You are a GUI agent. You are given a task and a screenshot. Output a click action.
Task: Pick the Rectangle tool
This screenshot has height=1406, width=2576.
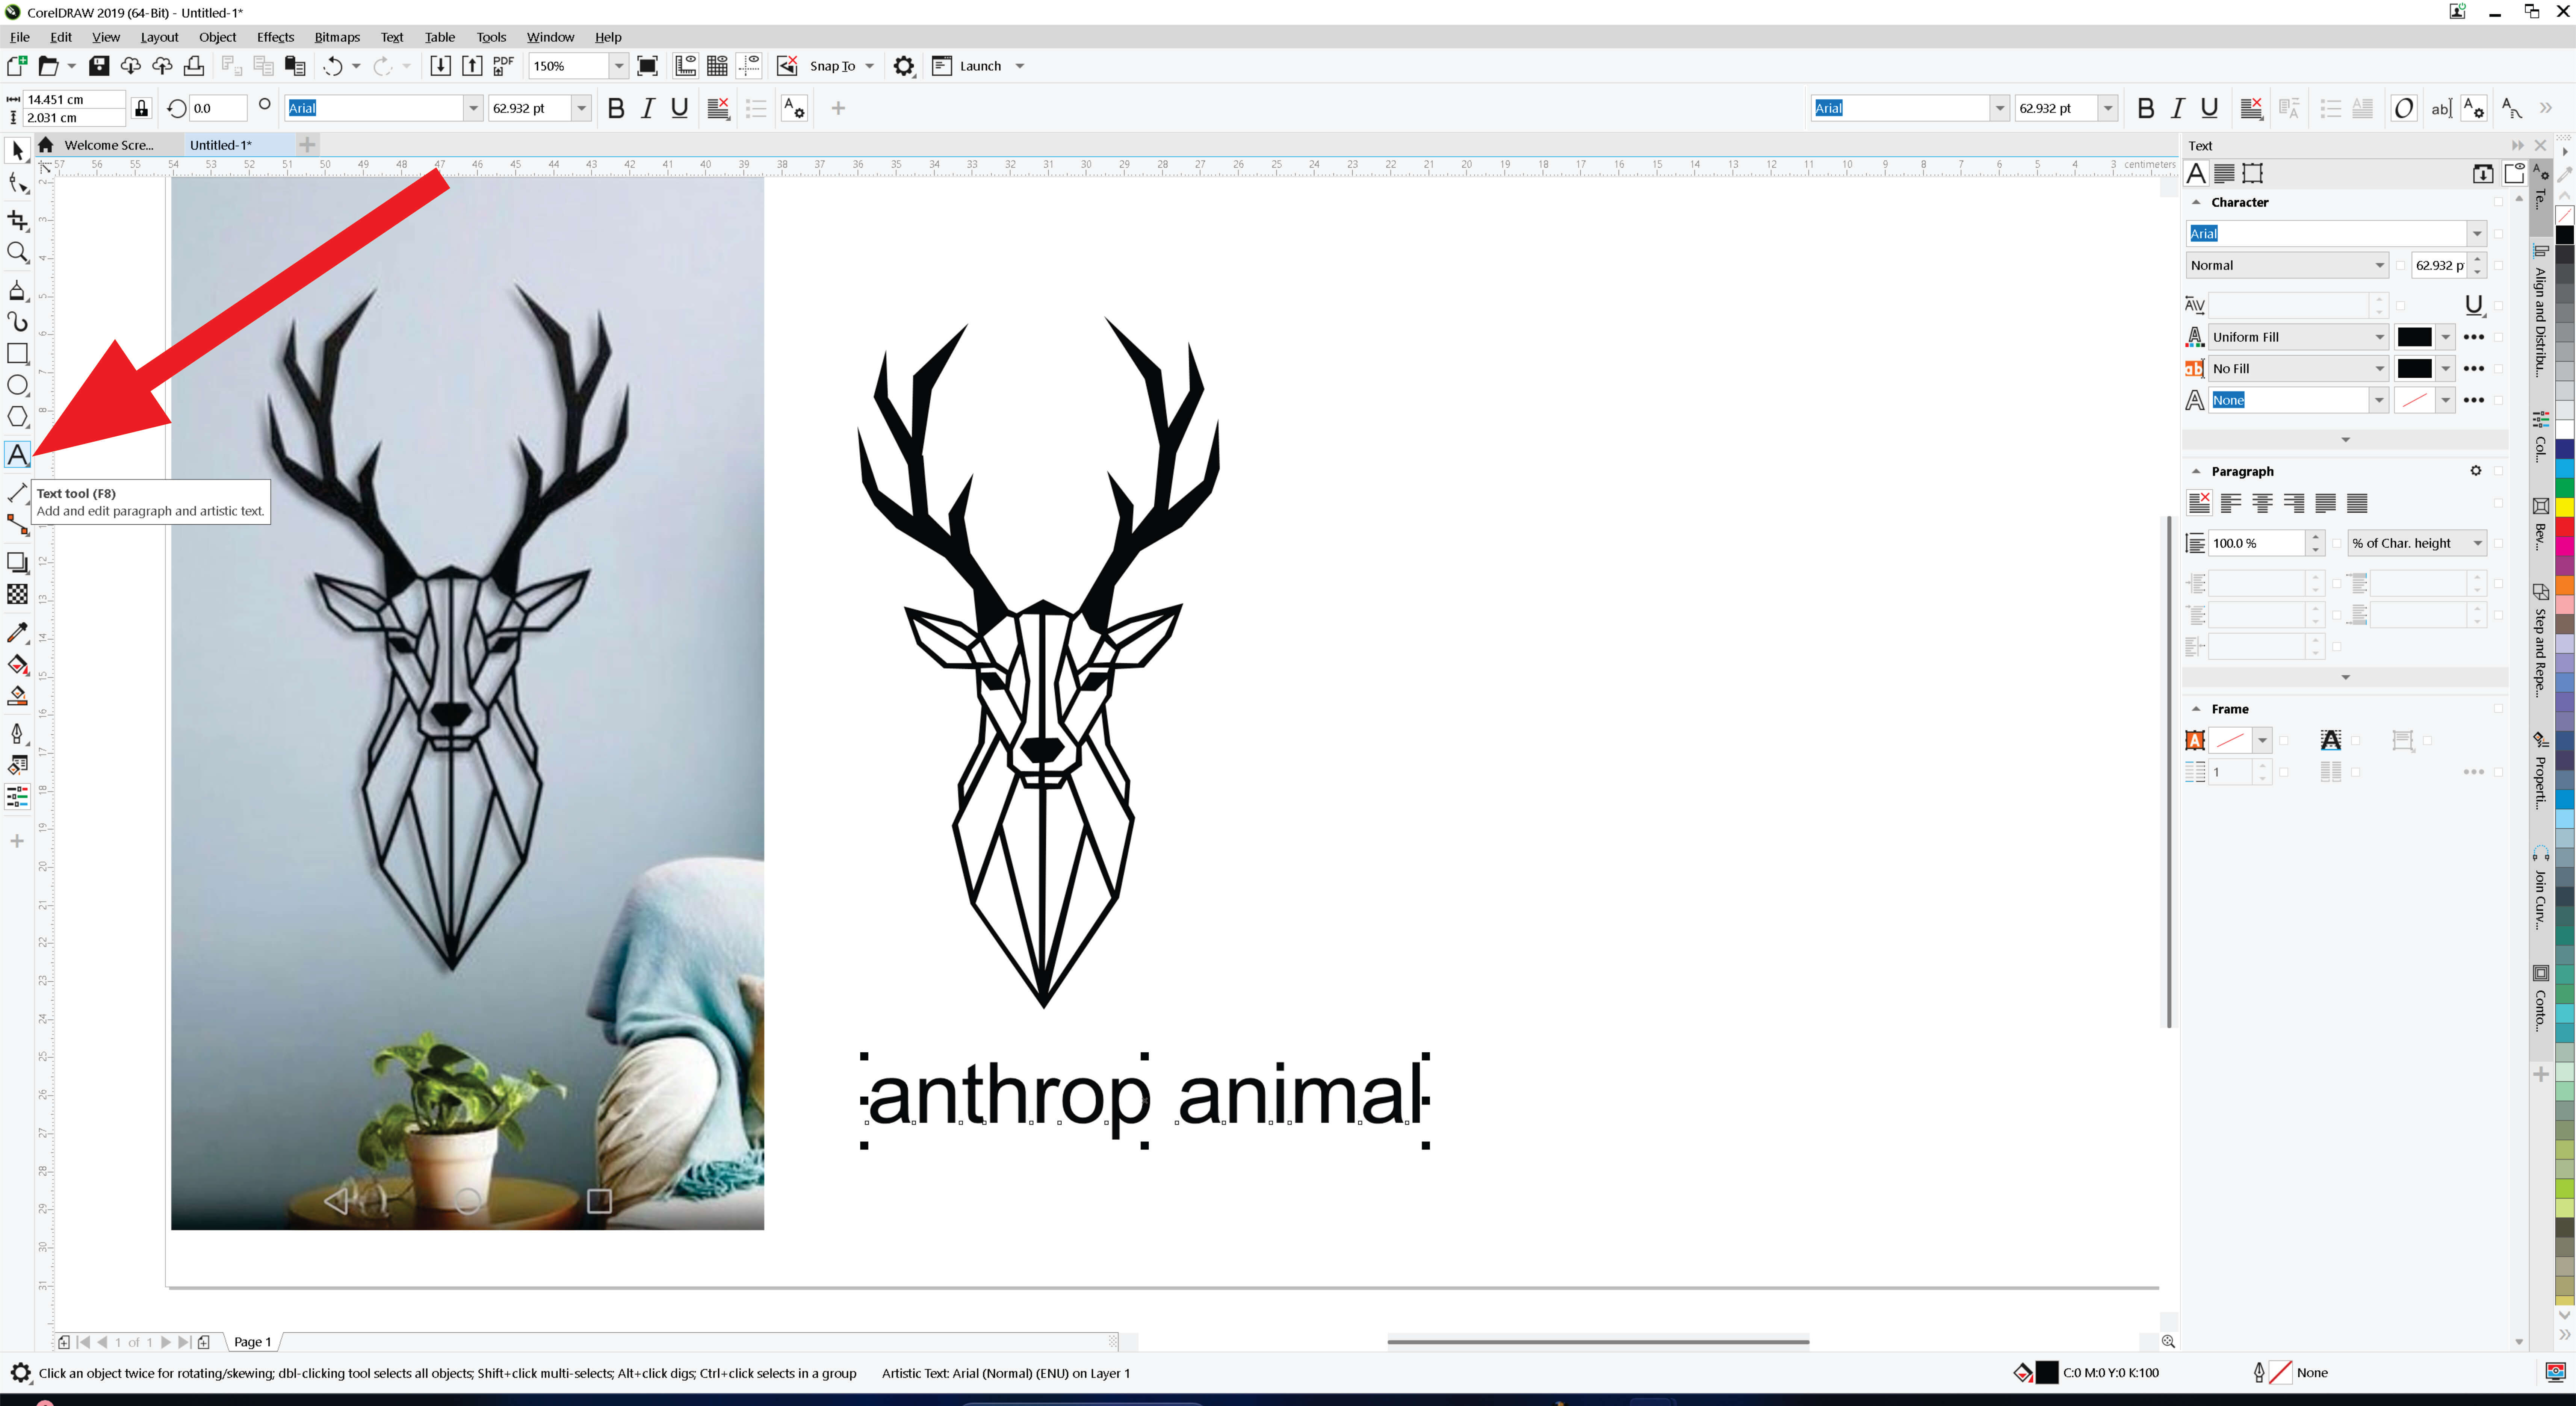[x=17, y=353]
